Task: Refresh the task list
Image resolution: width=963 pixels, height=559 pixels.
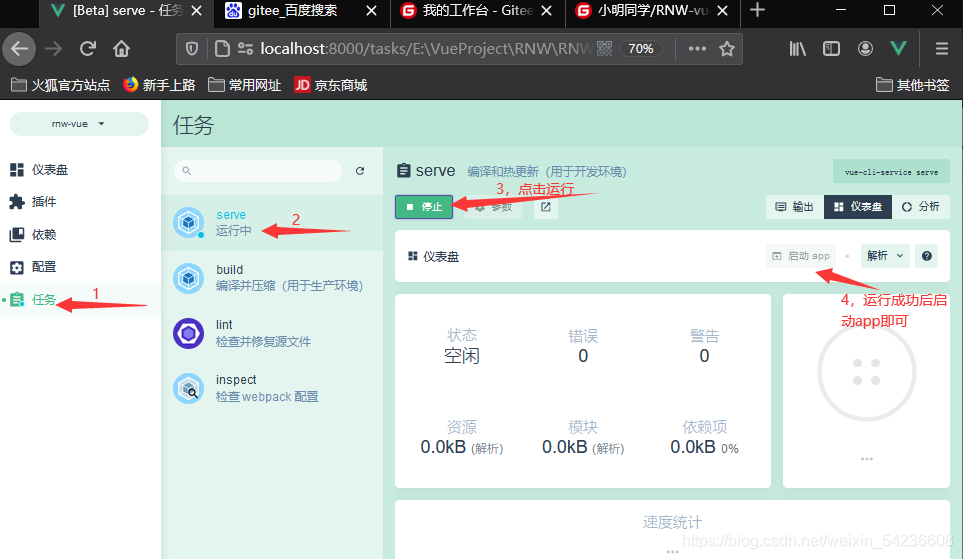Action: tap(360, 171)
